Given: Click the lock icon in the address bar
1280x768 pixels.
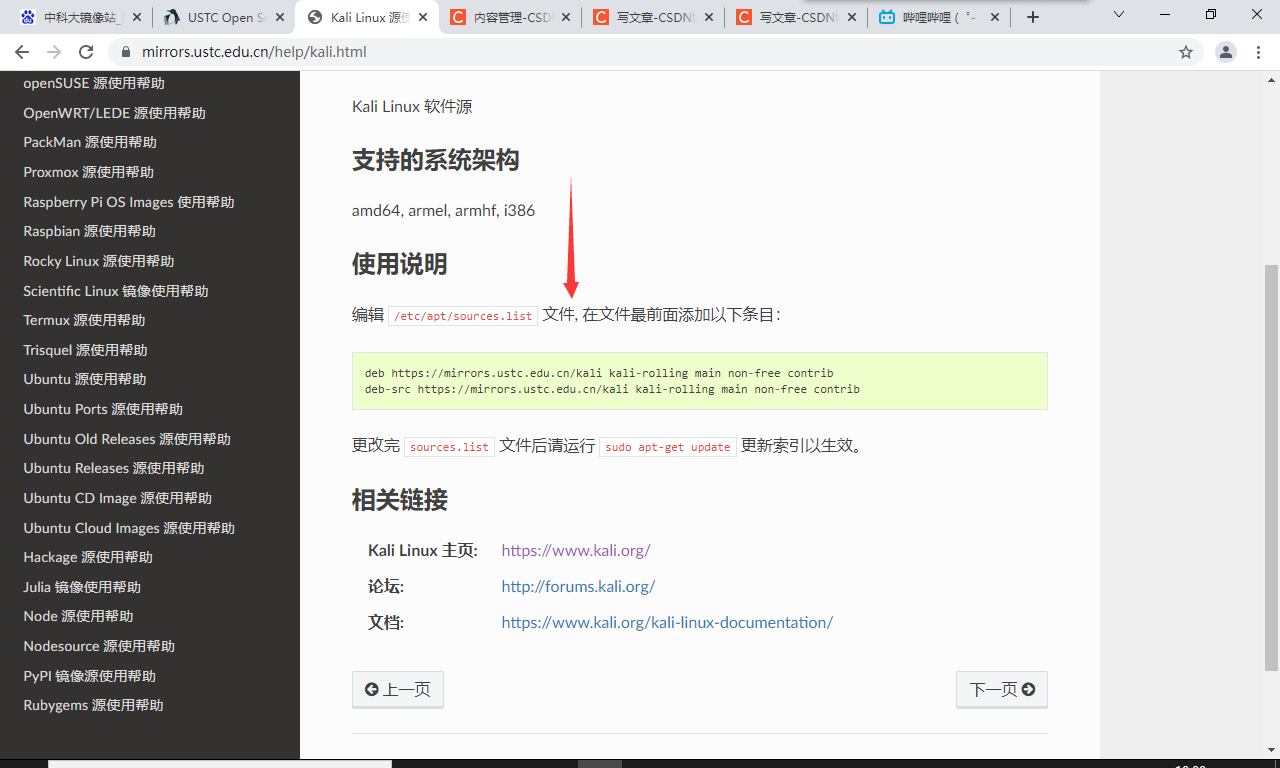Looking at the screenshot, I should (126, 52).
